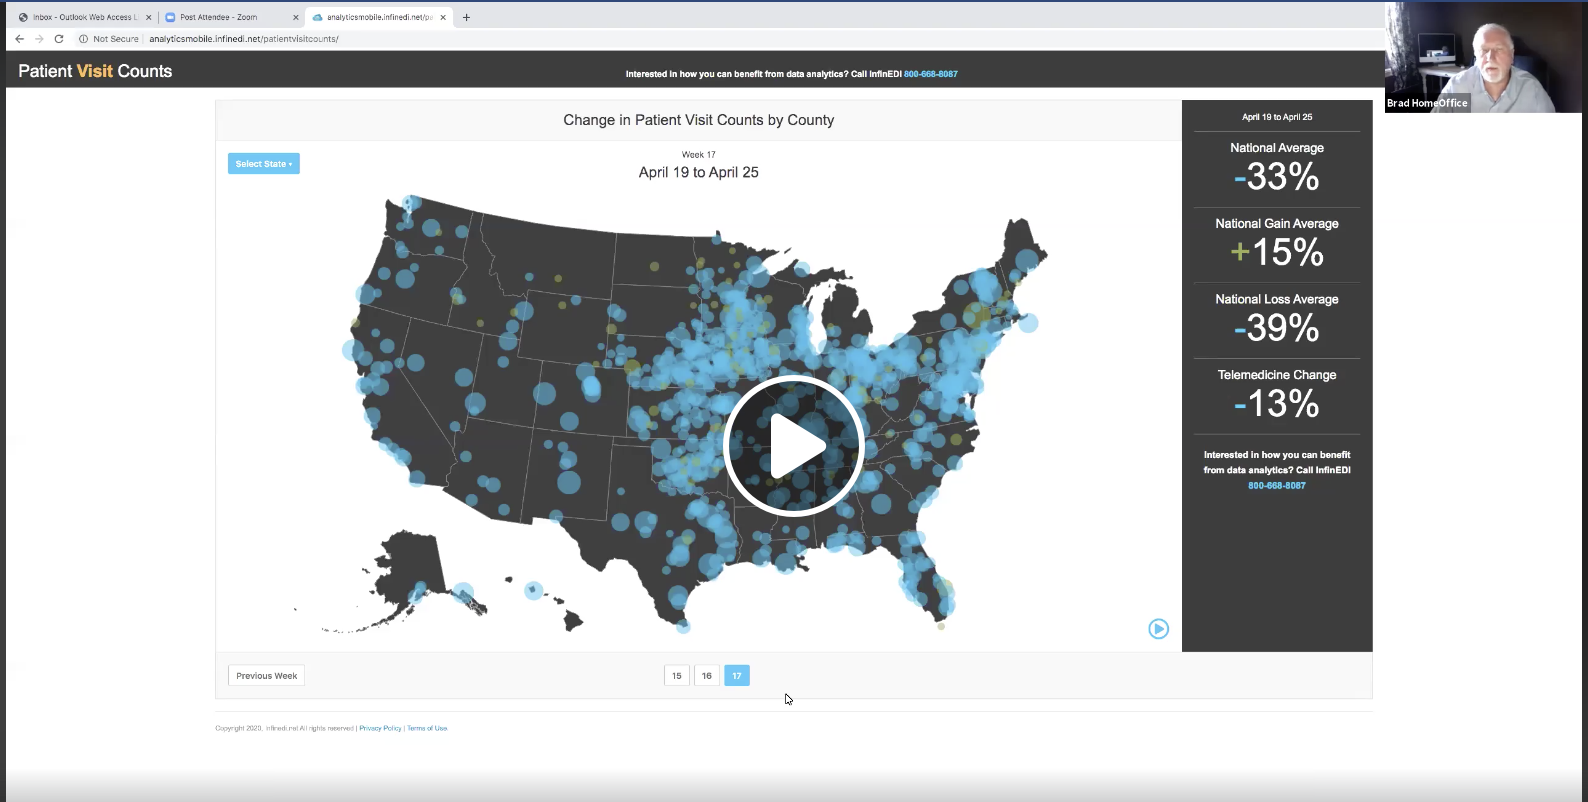Viewport: 1588px width, 802px height.
Task: Open the Terms of Use link
Action: [427, 728]
